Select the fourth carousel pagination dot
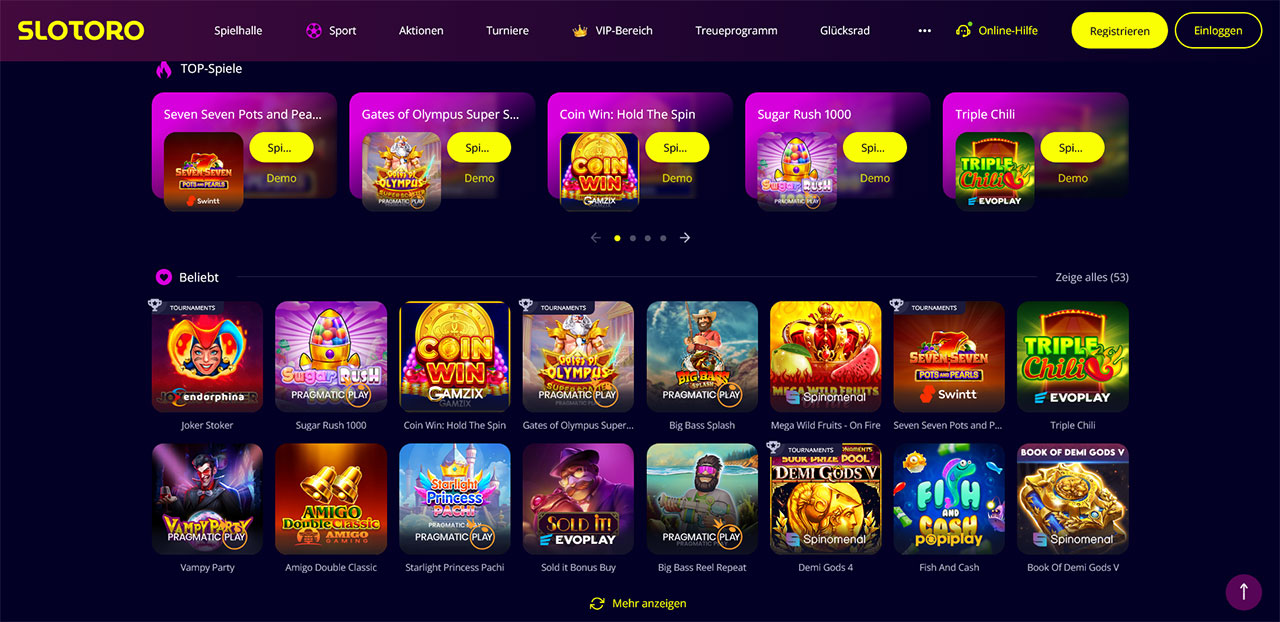1280x622 pixels. click(663, 238)
